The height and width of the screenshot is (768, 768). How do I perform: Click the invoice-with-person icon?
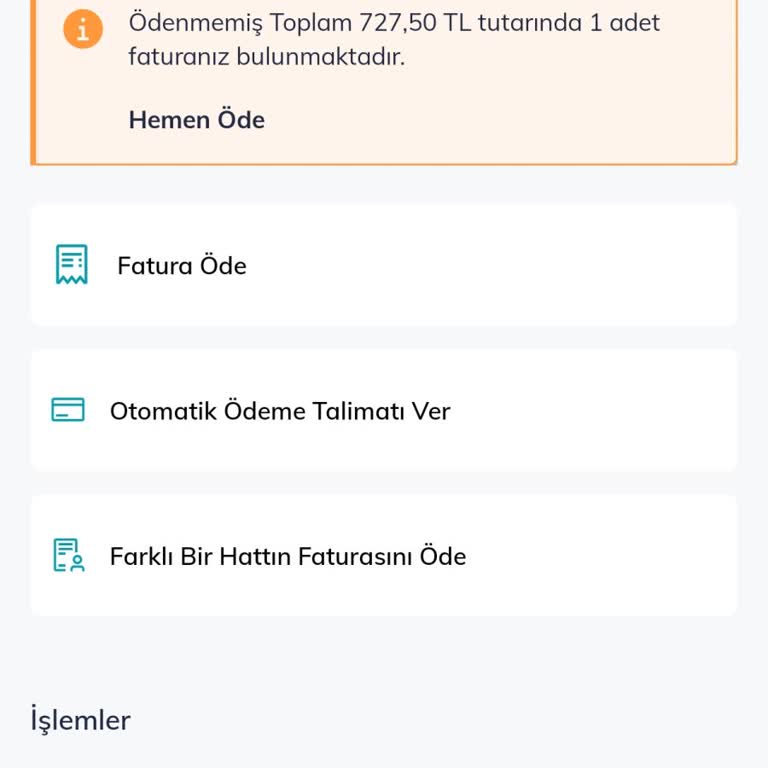click(69, 555)
